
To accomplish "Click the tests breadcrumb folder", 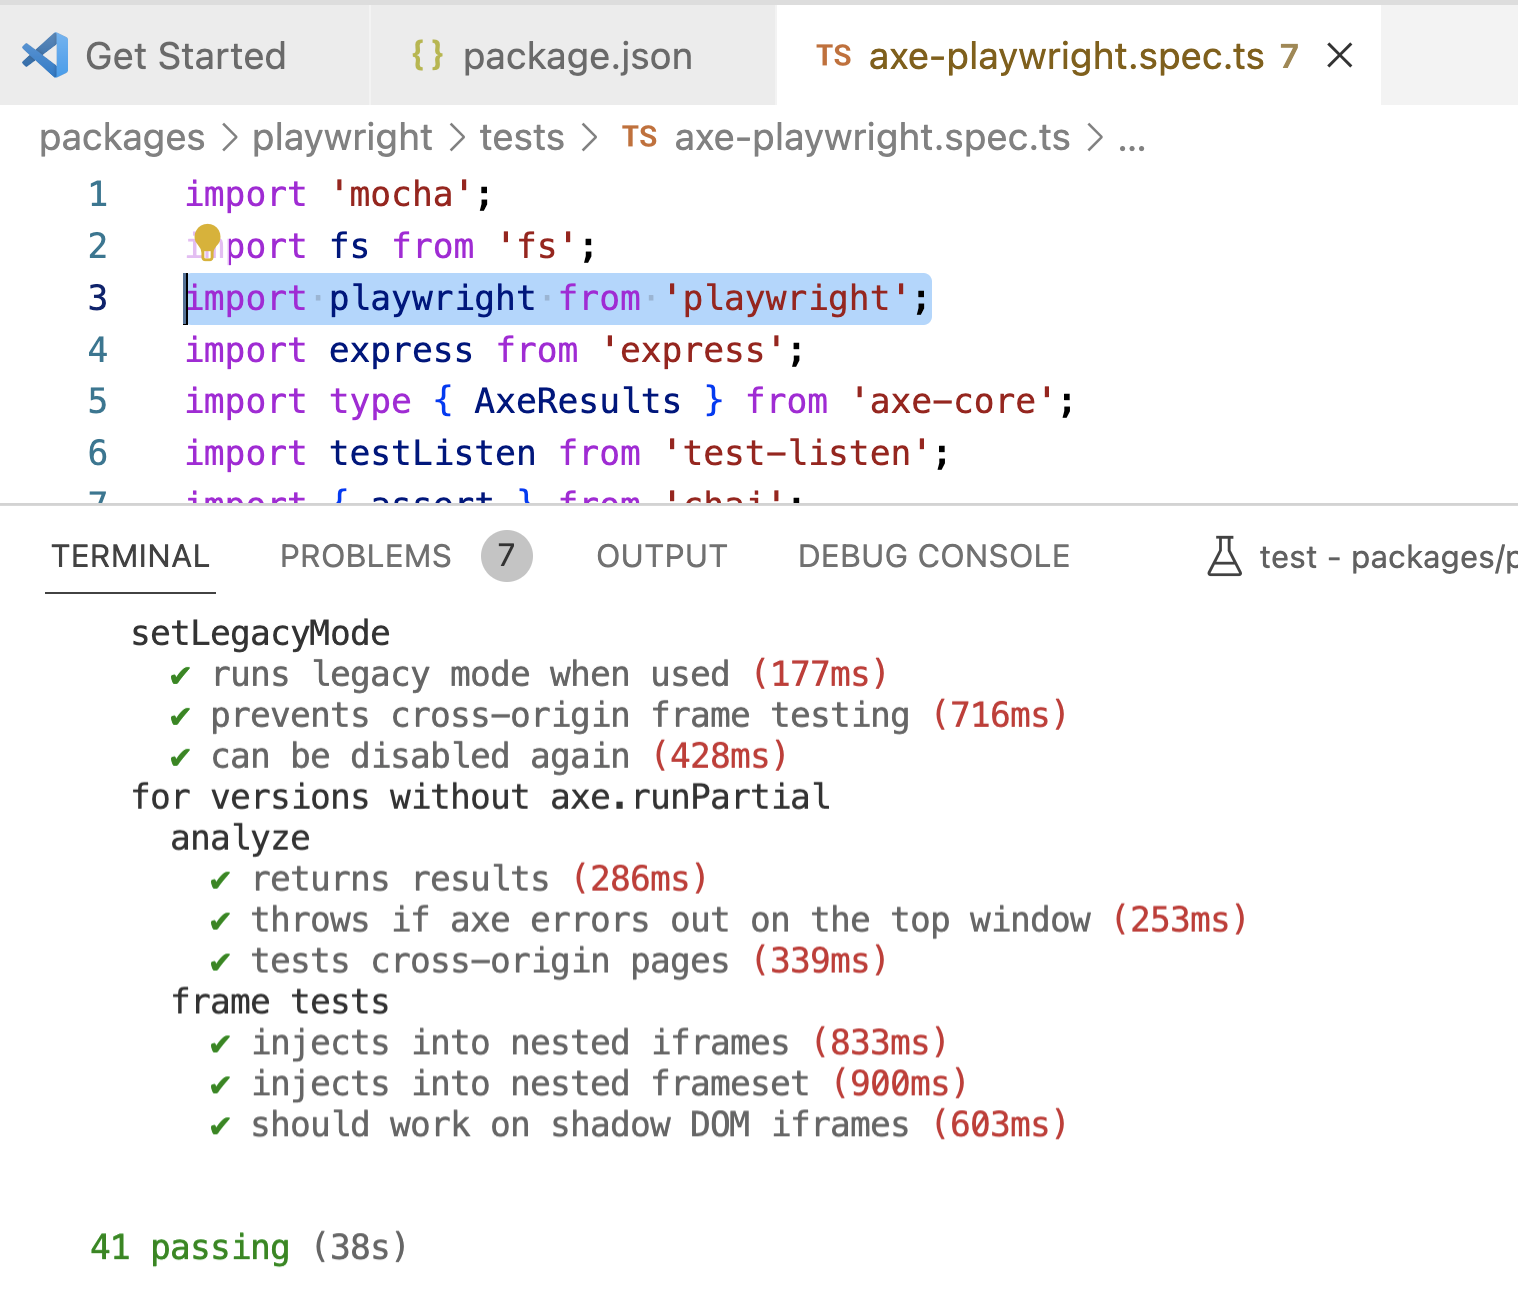I will (x=522, y=137).
